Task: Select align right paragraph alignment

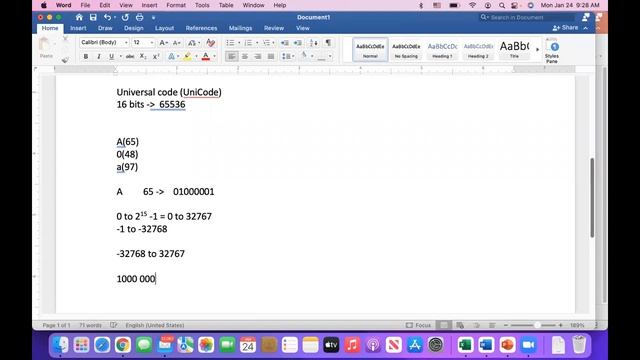Action: (258, 57)
